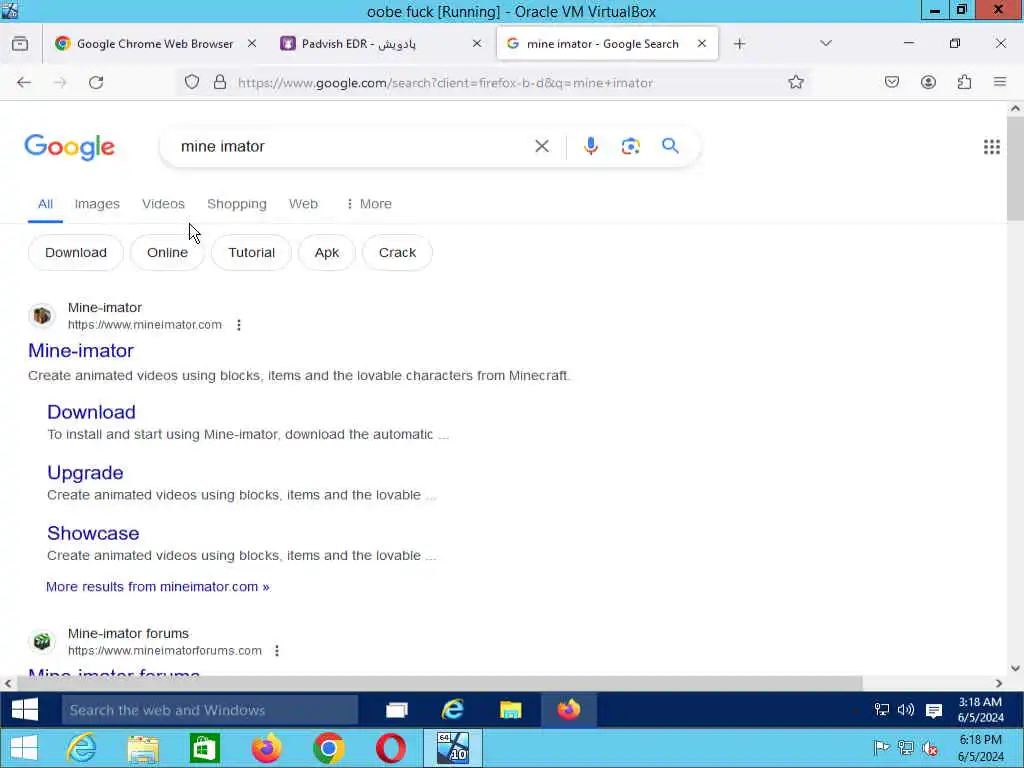Click VirtualBox VM on host taskbar

(x=453, y=748)
